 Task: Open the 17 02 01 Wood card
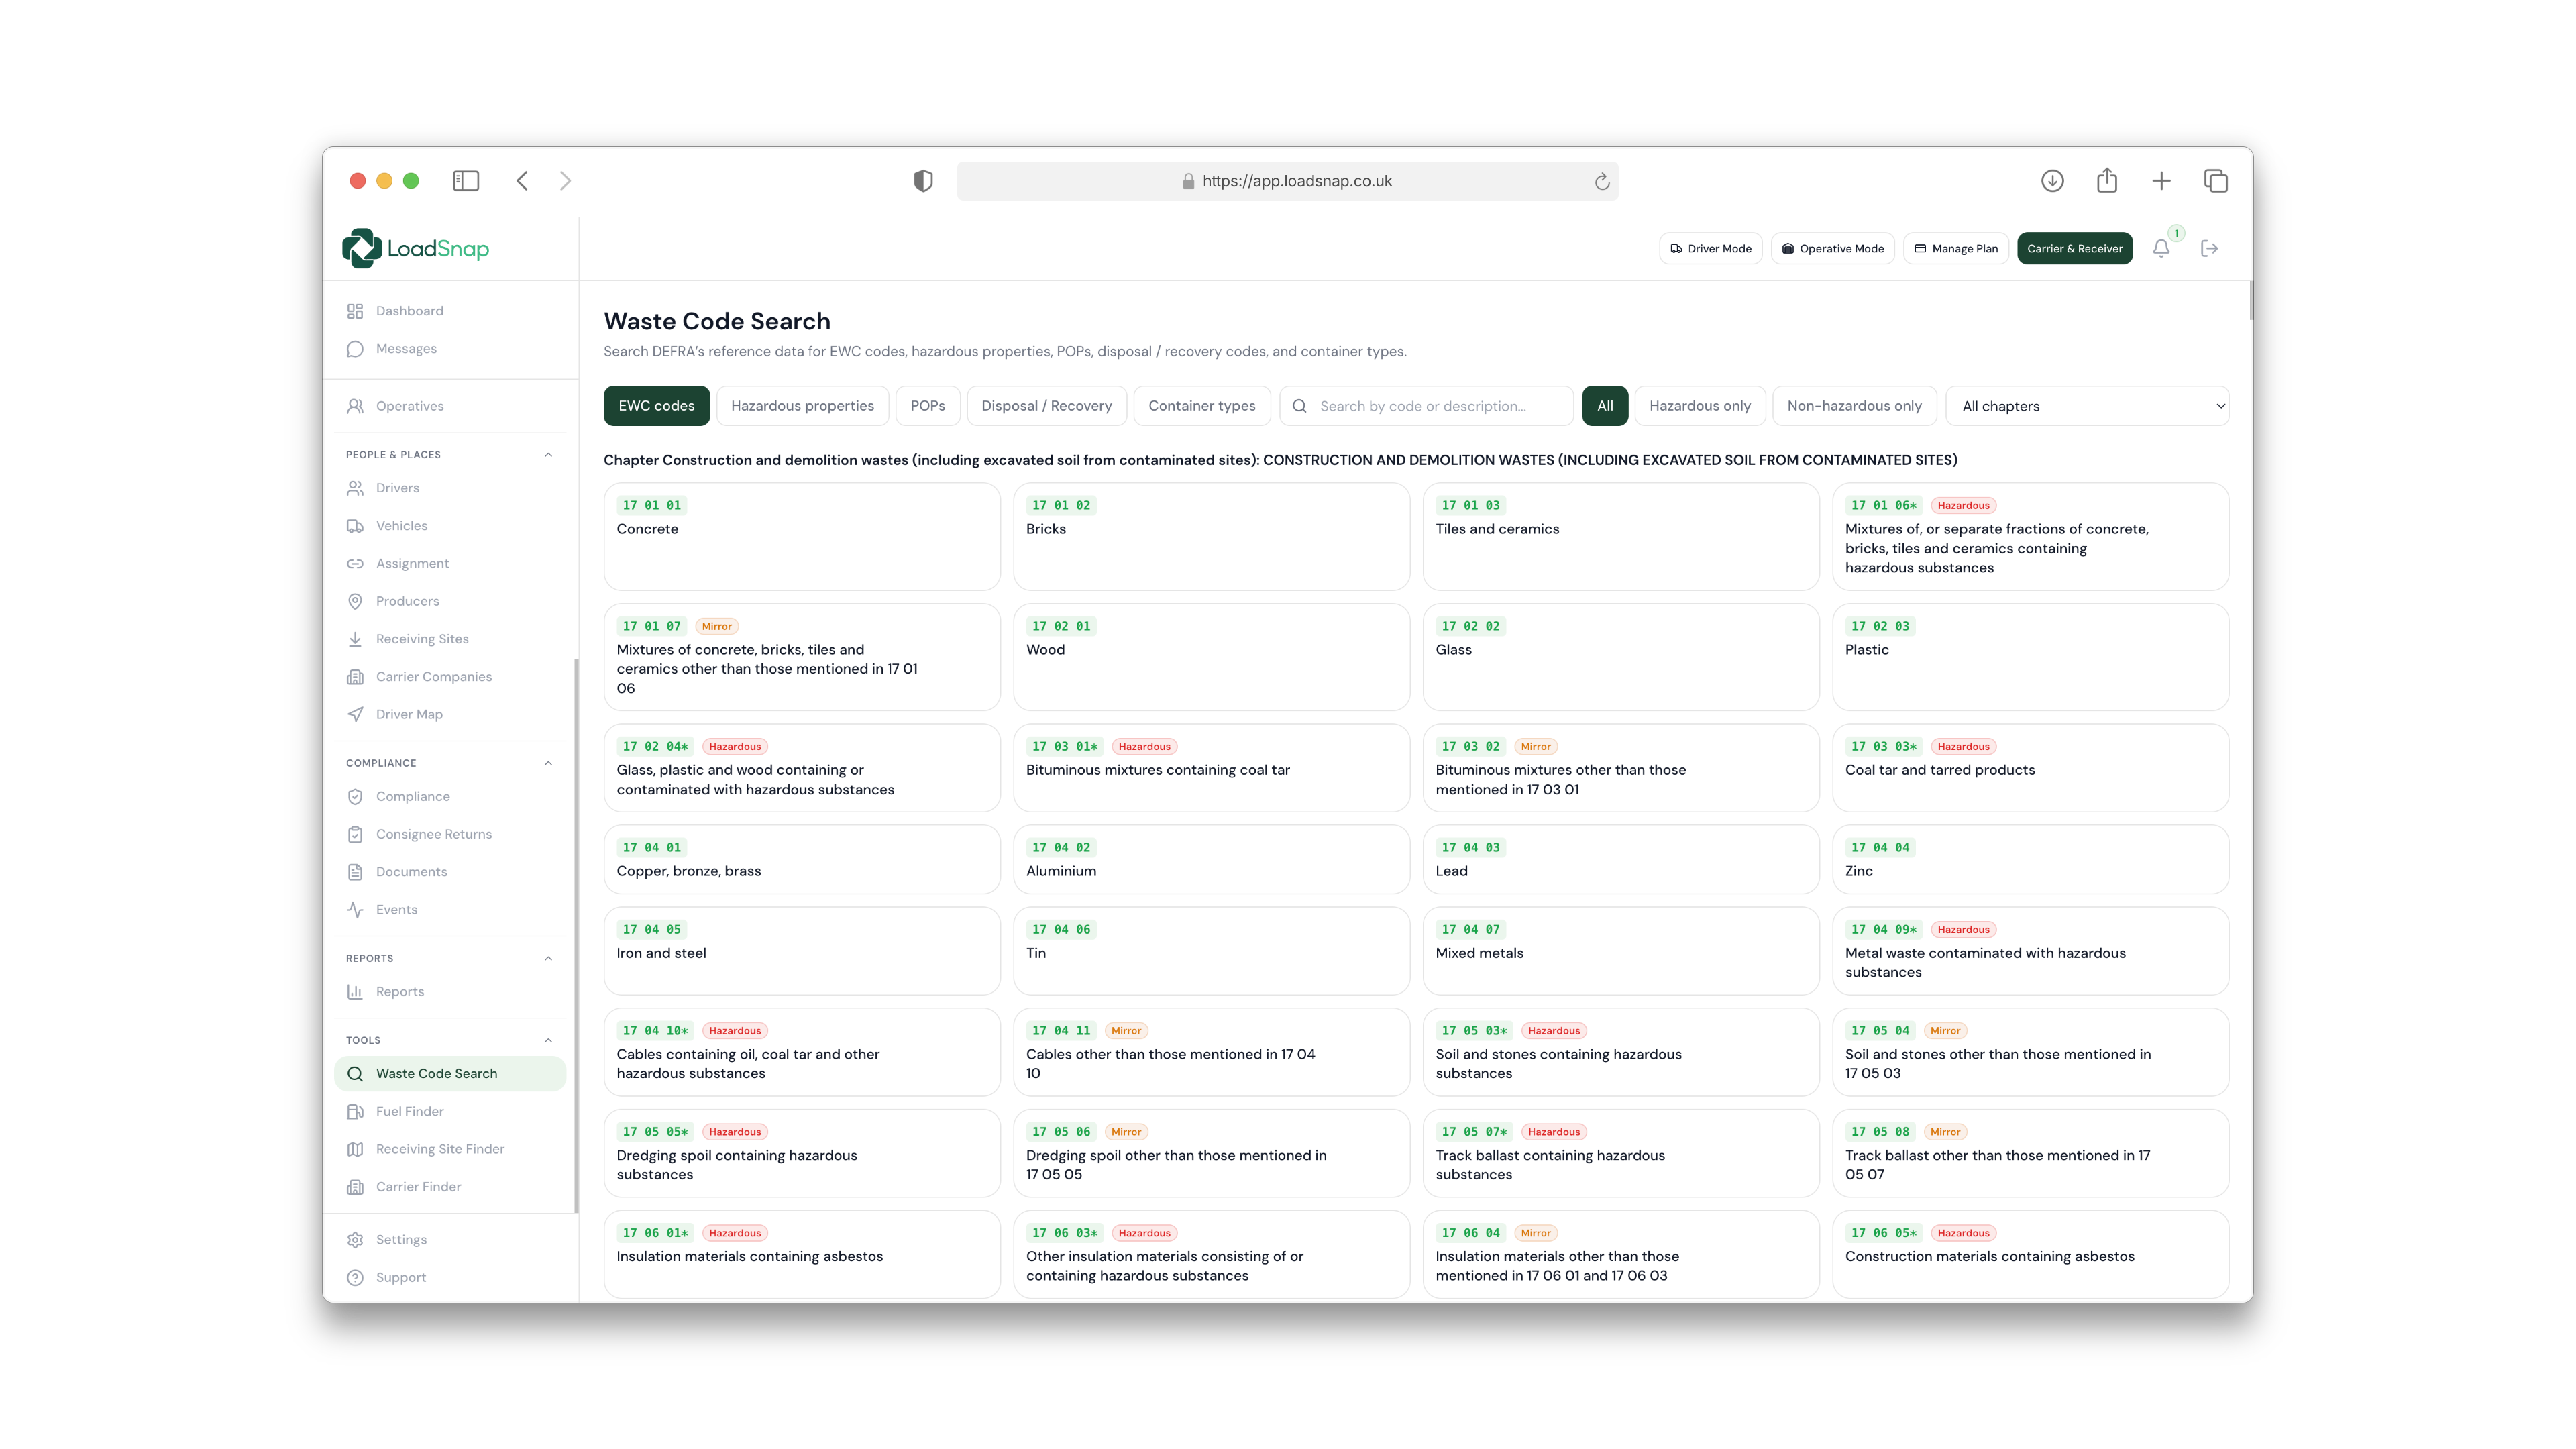pyautogui.click(x=1211, y=657)
